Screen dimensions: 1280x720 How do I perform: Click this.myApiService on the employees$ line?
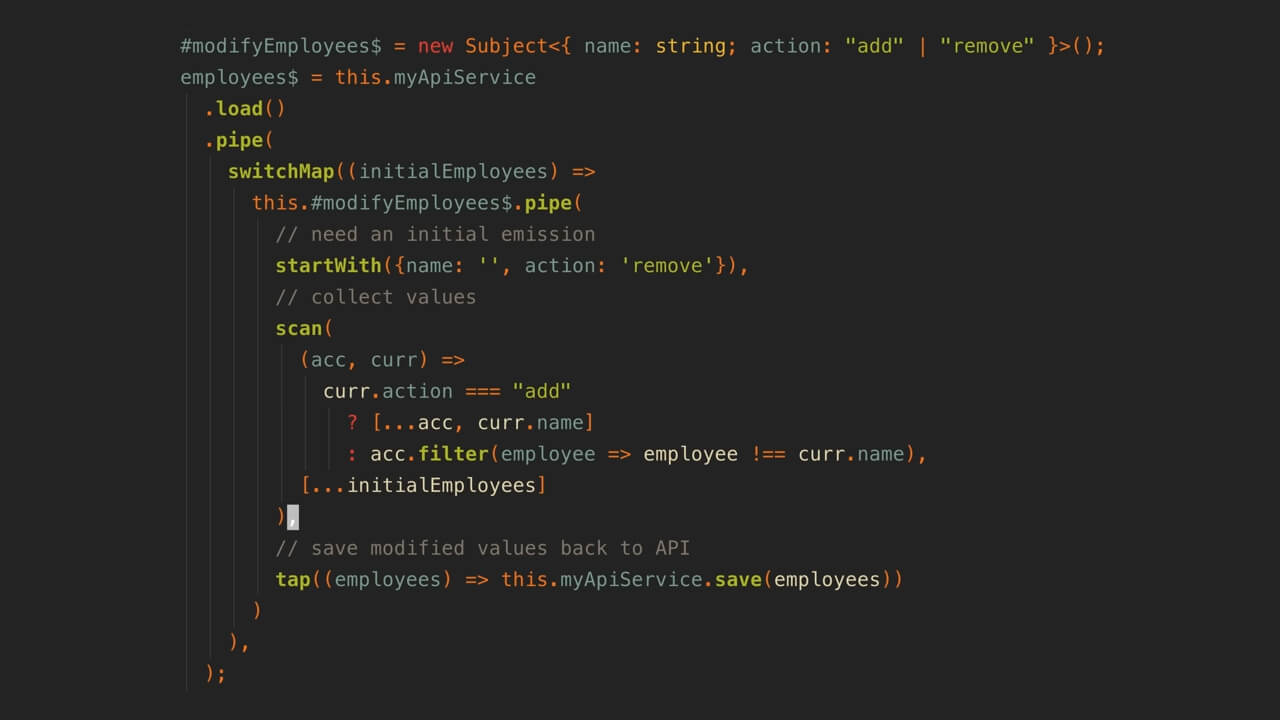[435, 77]
